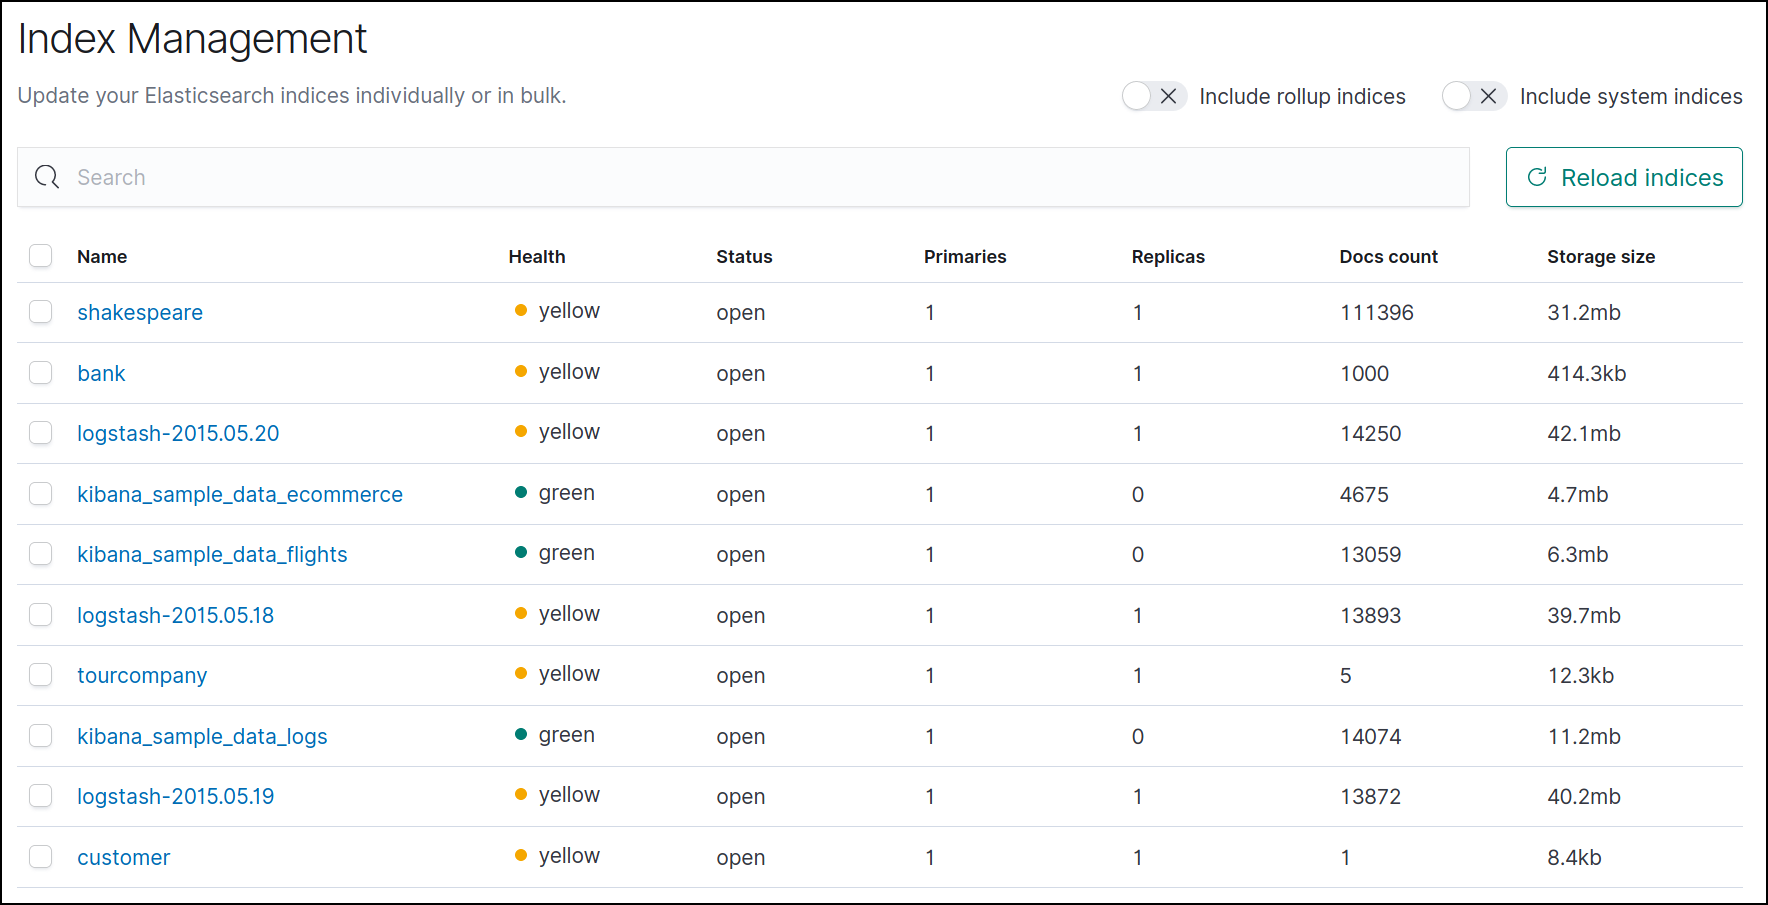Enable Include rollup indices switch
1768x905 pixels.
[x=1154, y=96]
